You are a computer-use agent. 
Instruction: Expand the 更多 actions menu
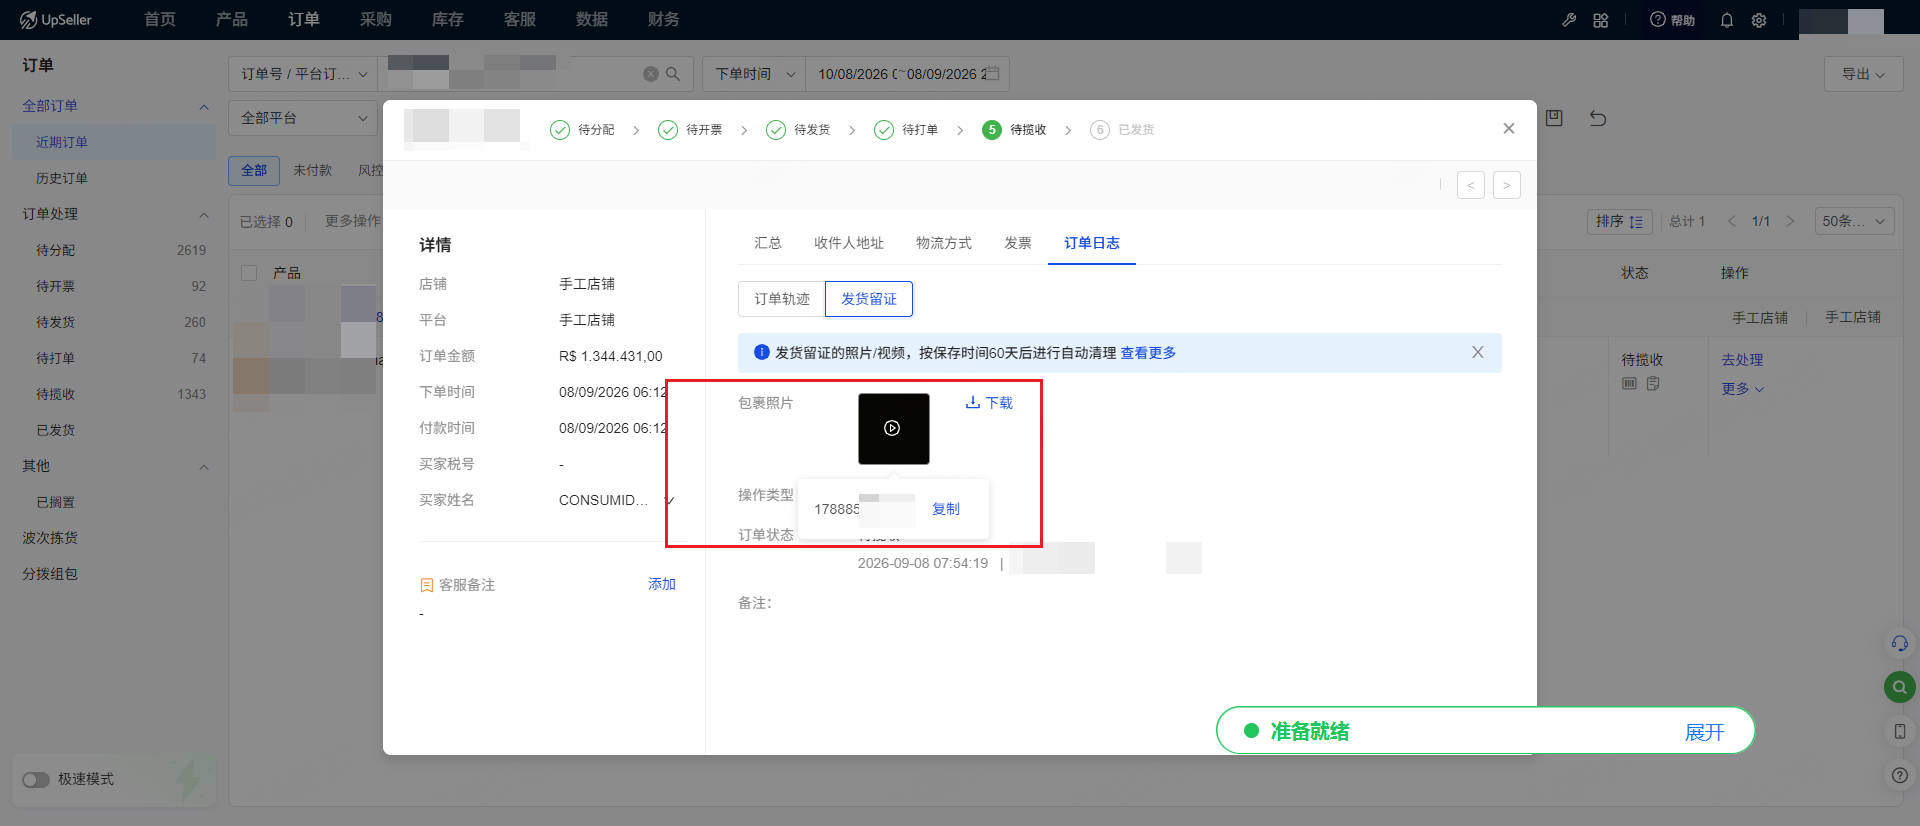[1743, 389]
